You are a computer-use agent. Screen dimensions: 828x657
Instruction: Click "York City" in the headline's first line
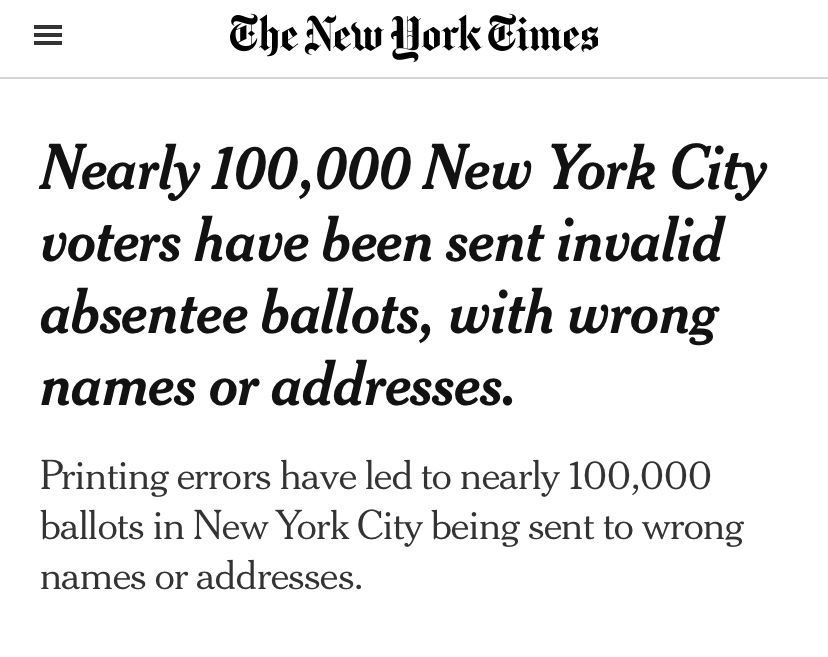657,168
